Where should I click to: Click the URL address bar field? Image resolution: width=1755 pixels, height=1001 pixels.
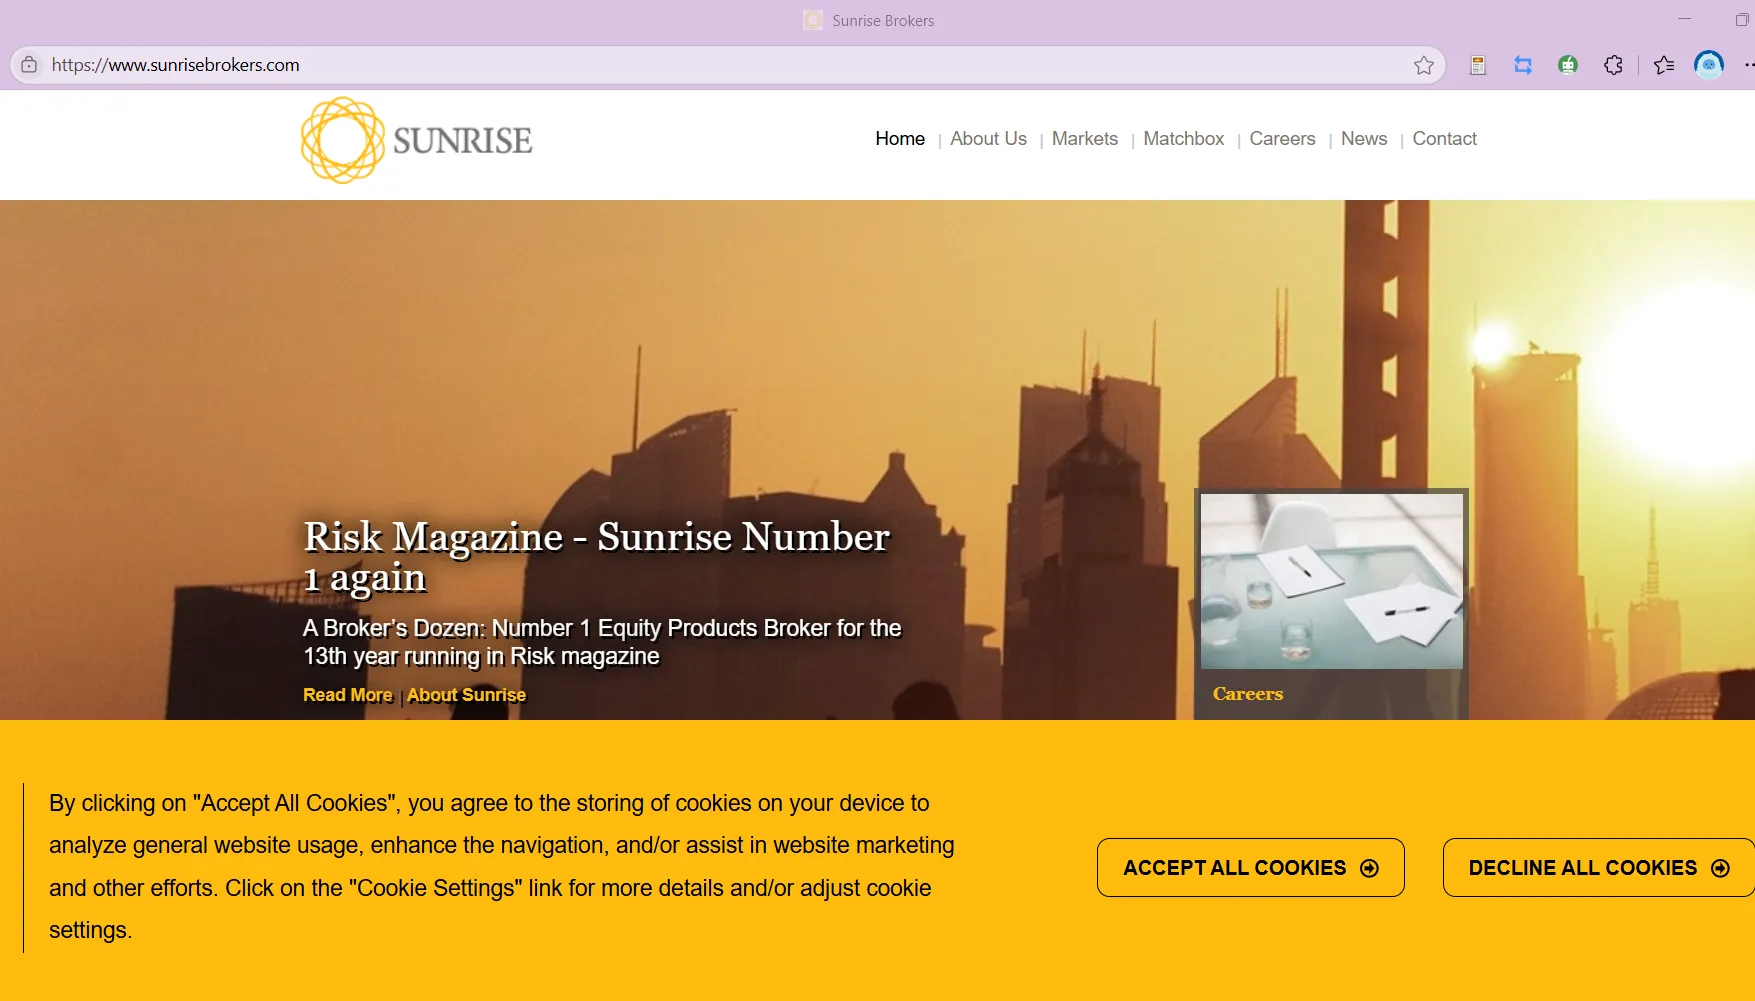(727, 65)
